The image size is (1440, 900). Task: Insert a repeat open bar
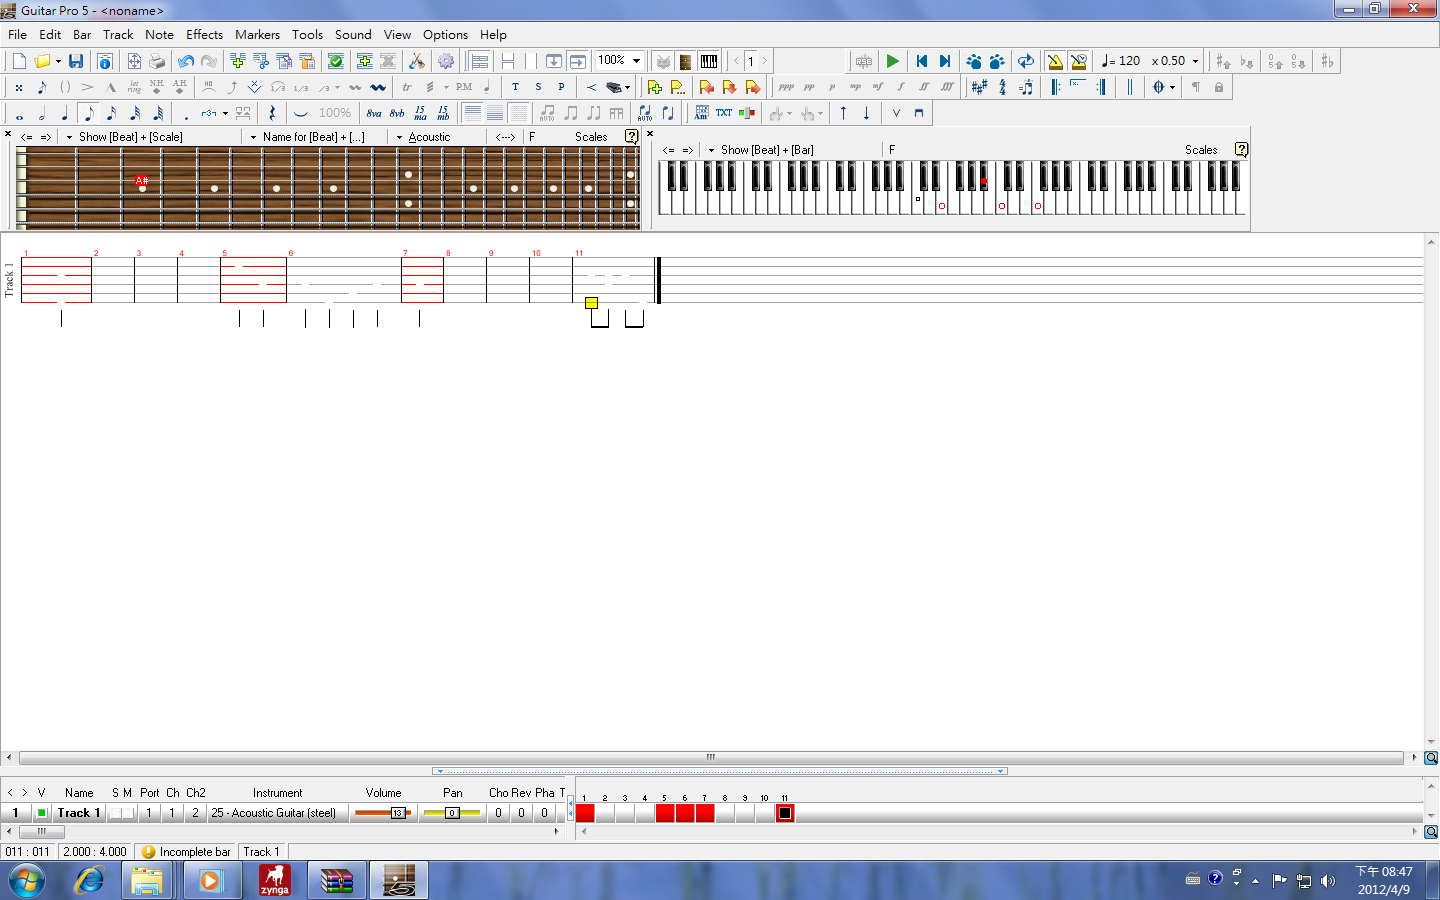click(x=1055, y=87)
